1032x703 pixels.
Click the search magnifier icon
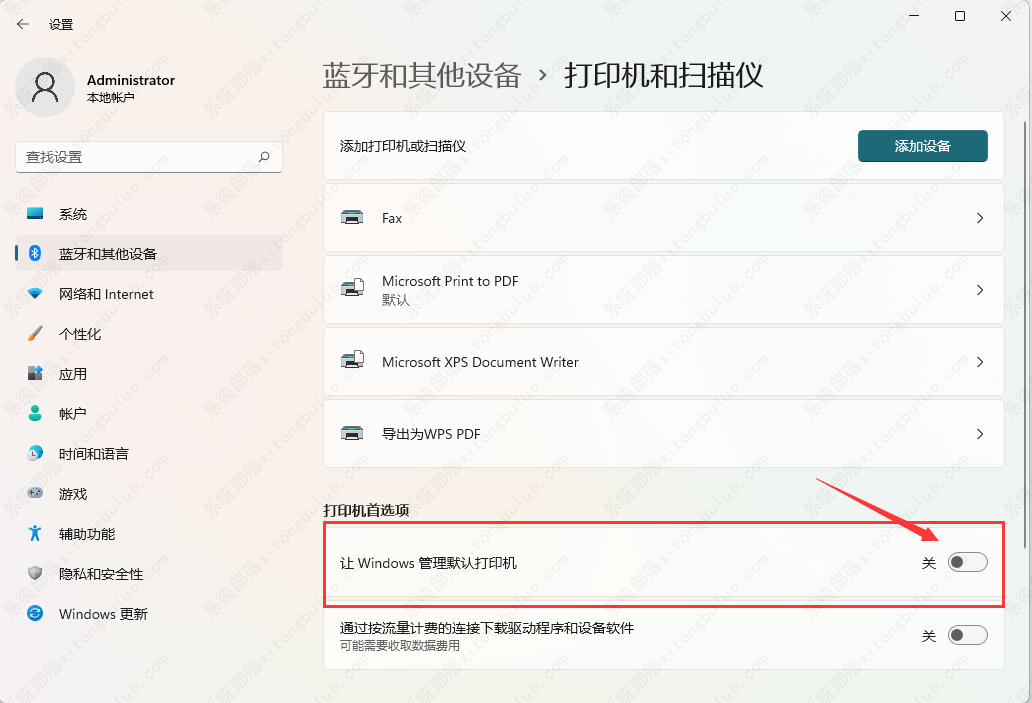point(264,157)
